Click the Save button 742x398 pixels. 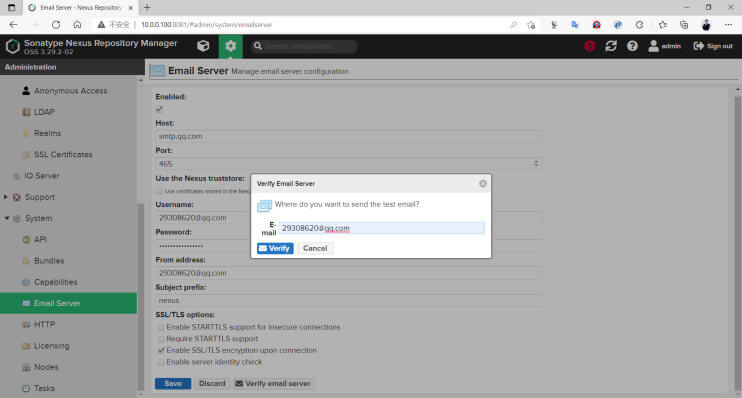click(173, 383)
